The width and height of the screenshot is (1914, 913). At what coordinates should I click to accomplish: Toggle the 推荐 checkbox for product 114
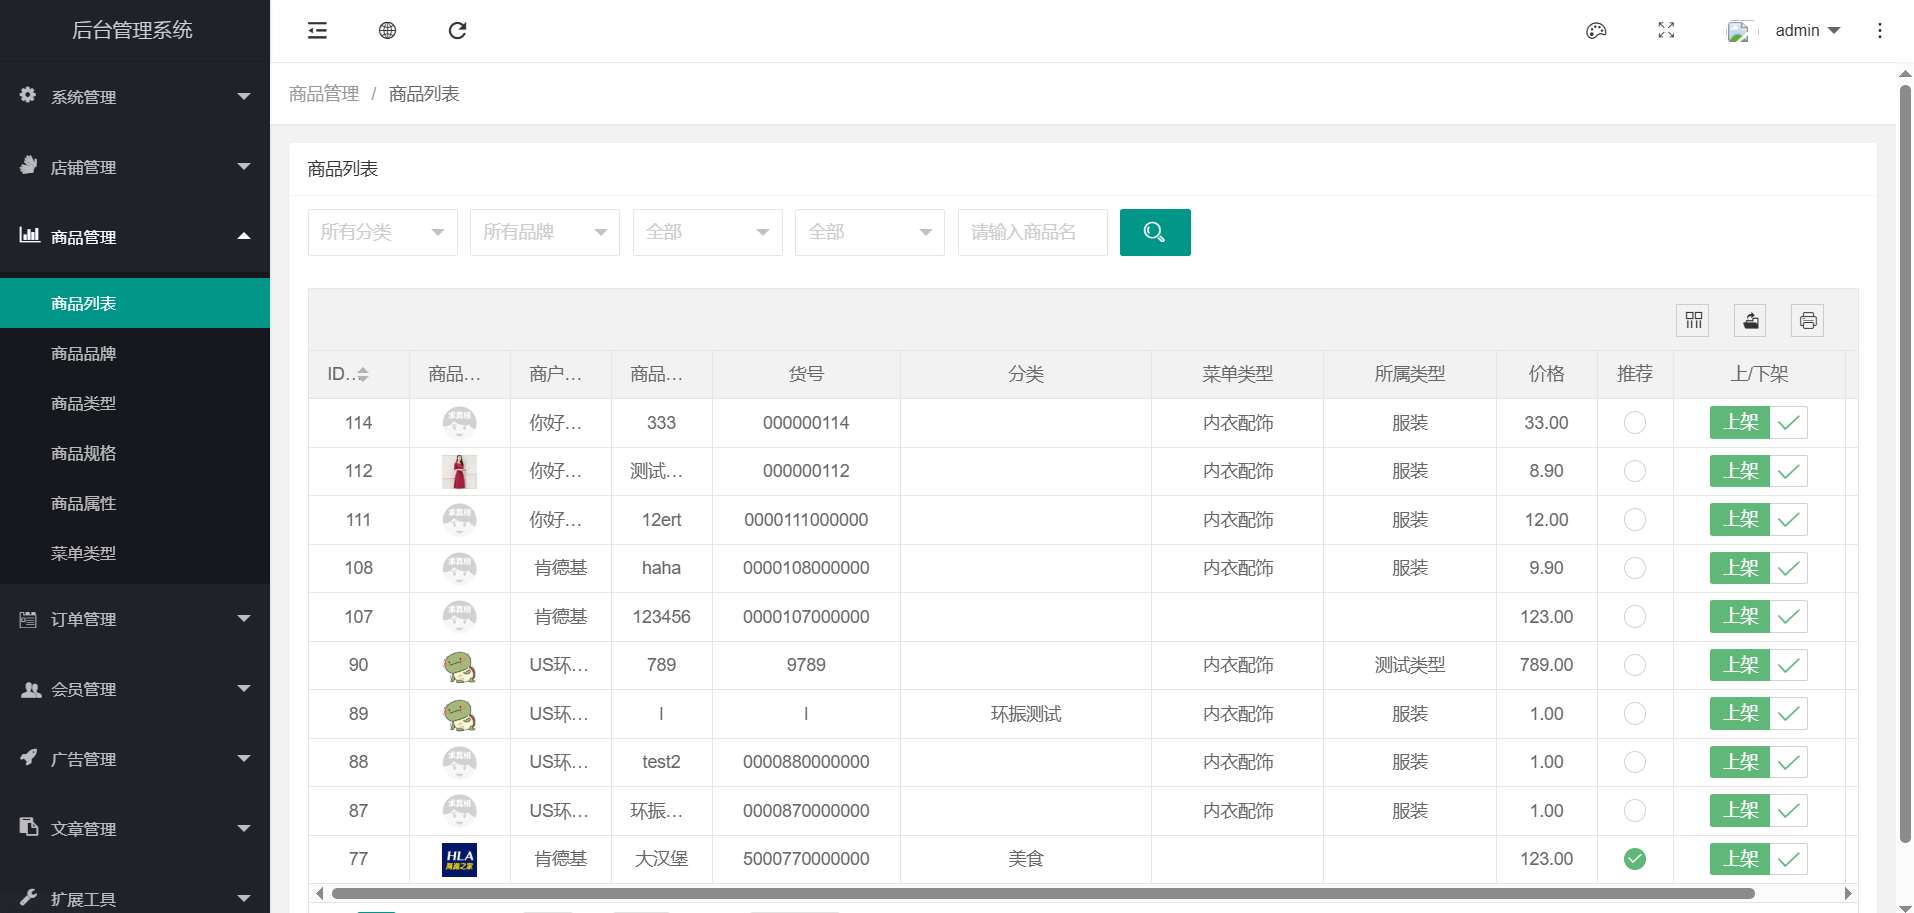(x=1634, y=423)
